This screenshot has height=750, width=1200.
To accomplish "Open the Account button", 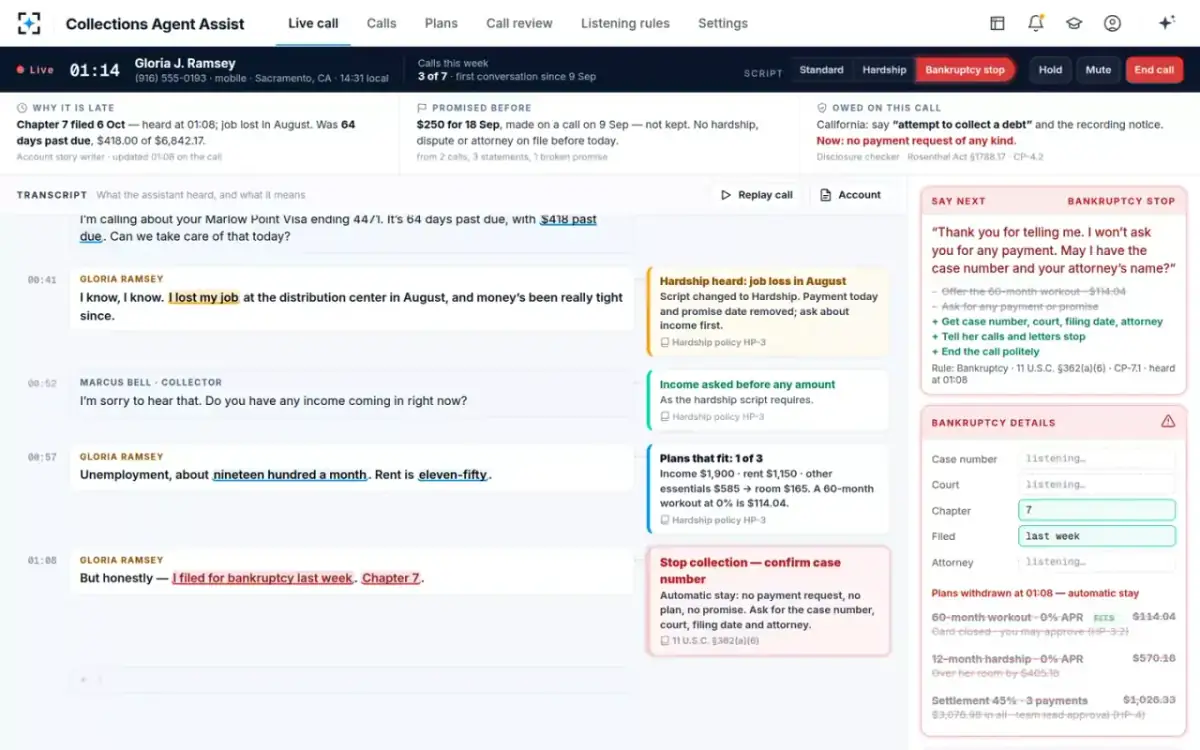I will [851, 195].
